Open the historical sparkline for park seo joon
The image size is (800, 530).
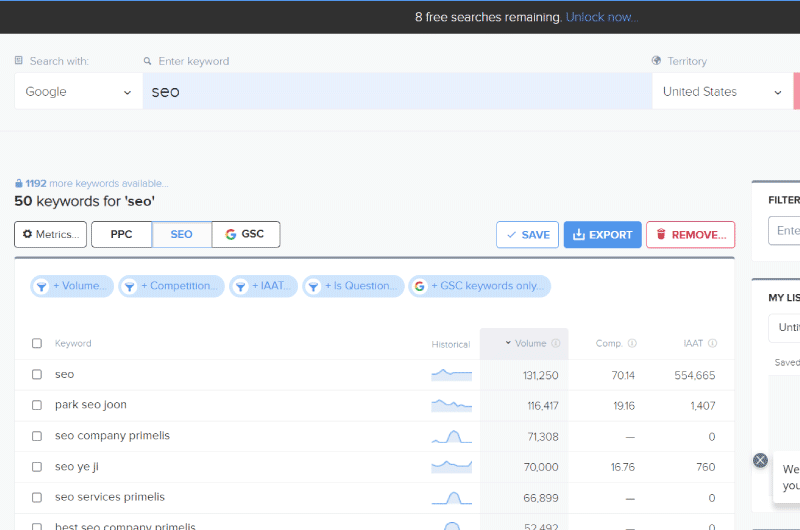pos(452,406)
